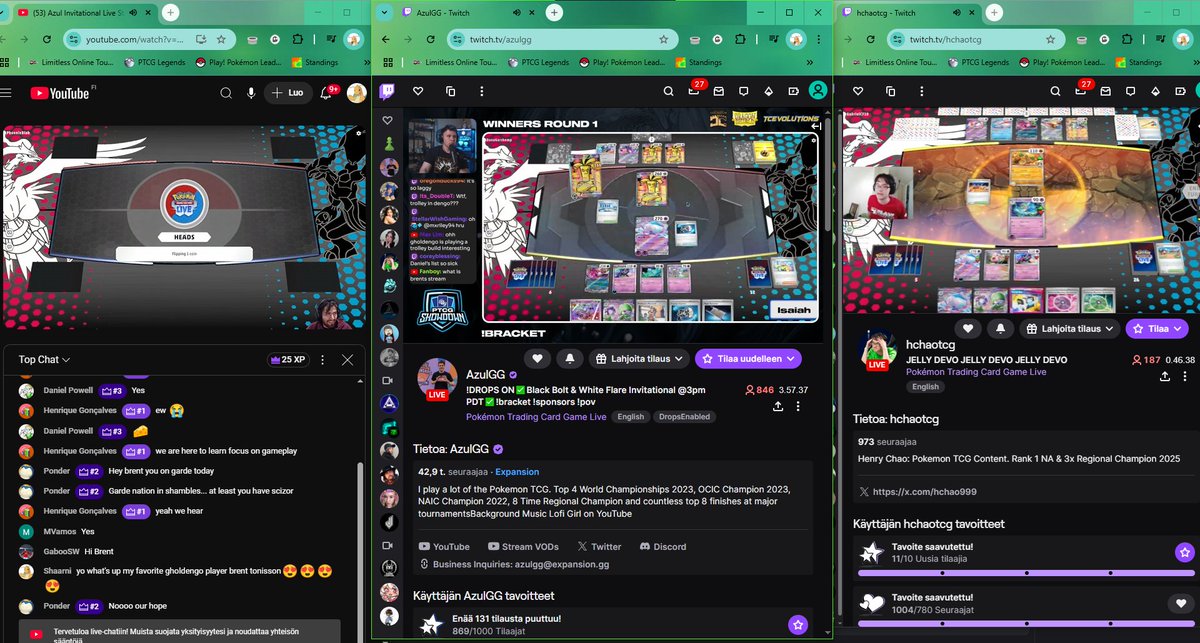1200x643 pixels.
Task: Click star icon on AzulGG subscriber goal
Action: point(797,625)
